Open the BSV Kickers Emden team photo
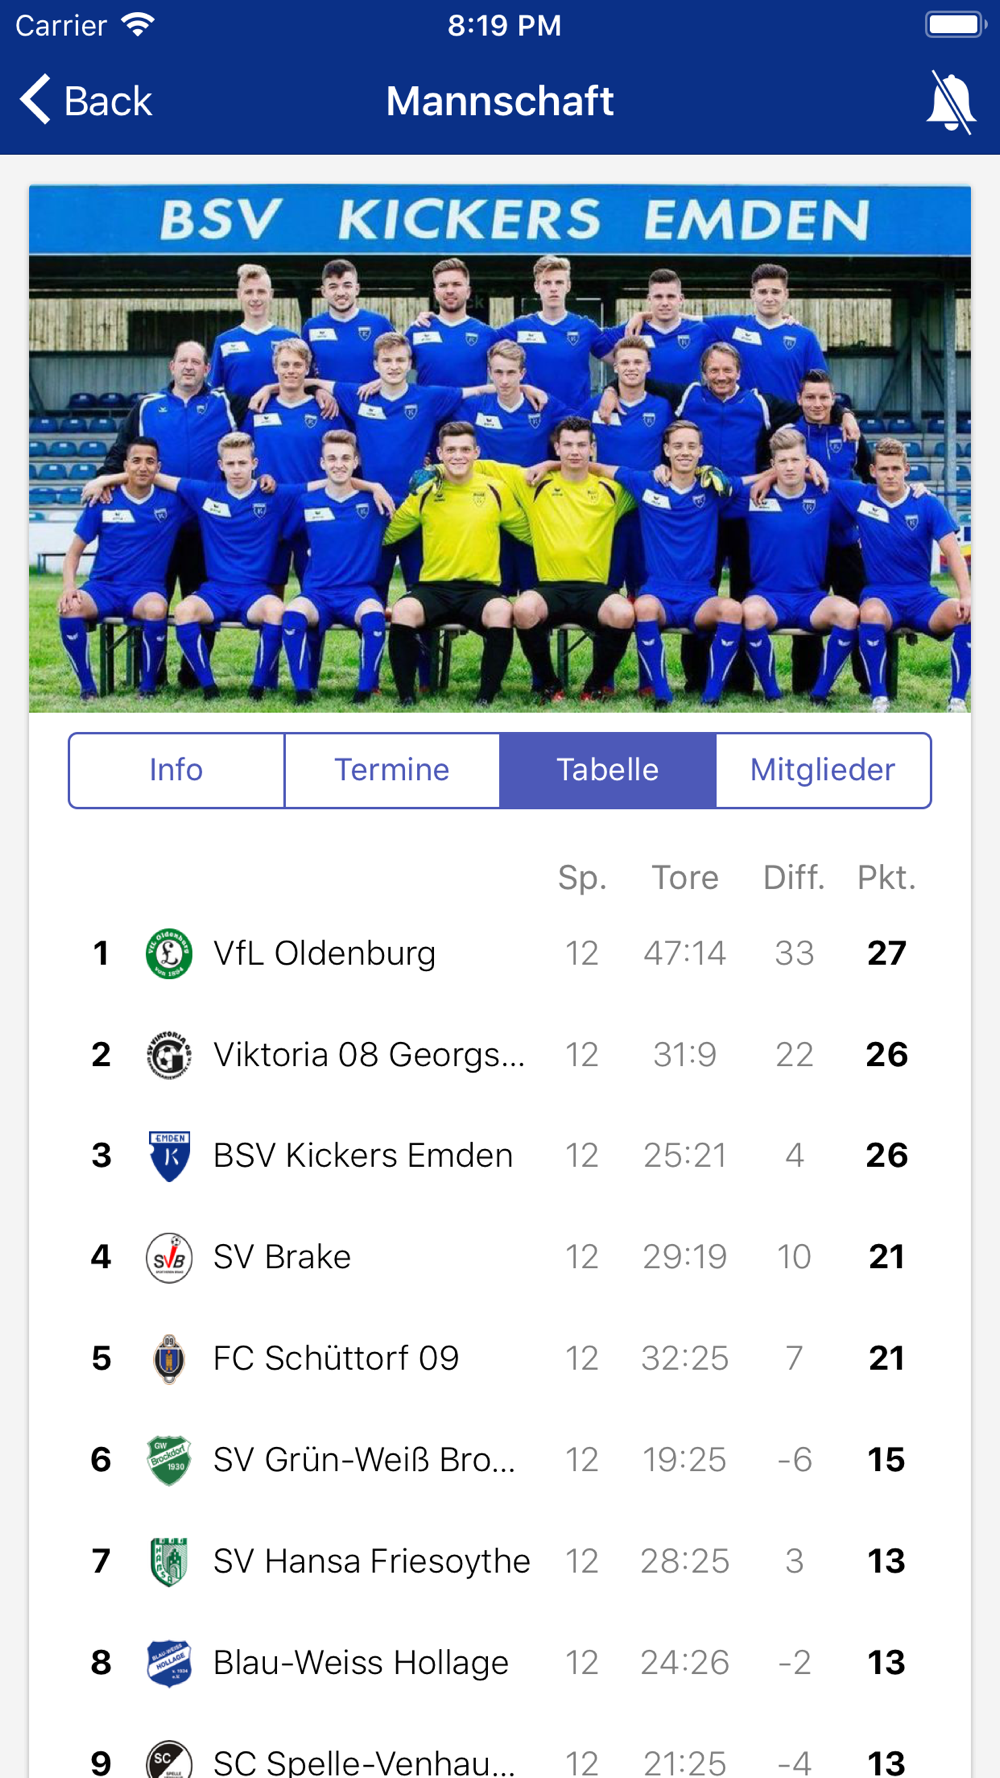This screenshot has height=1778, width=1000. tap(500, 448)
